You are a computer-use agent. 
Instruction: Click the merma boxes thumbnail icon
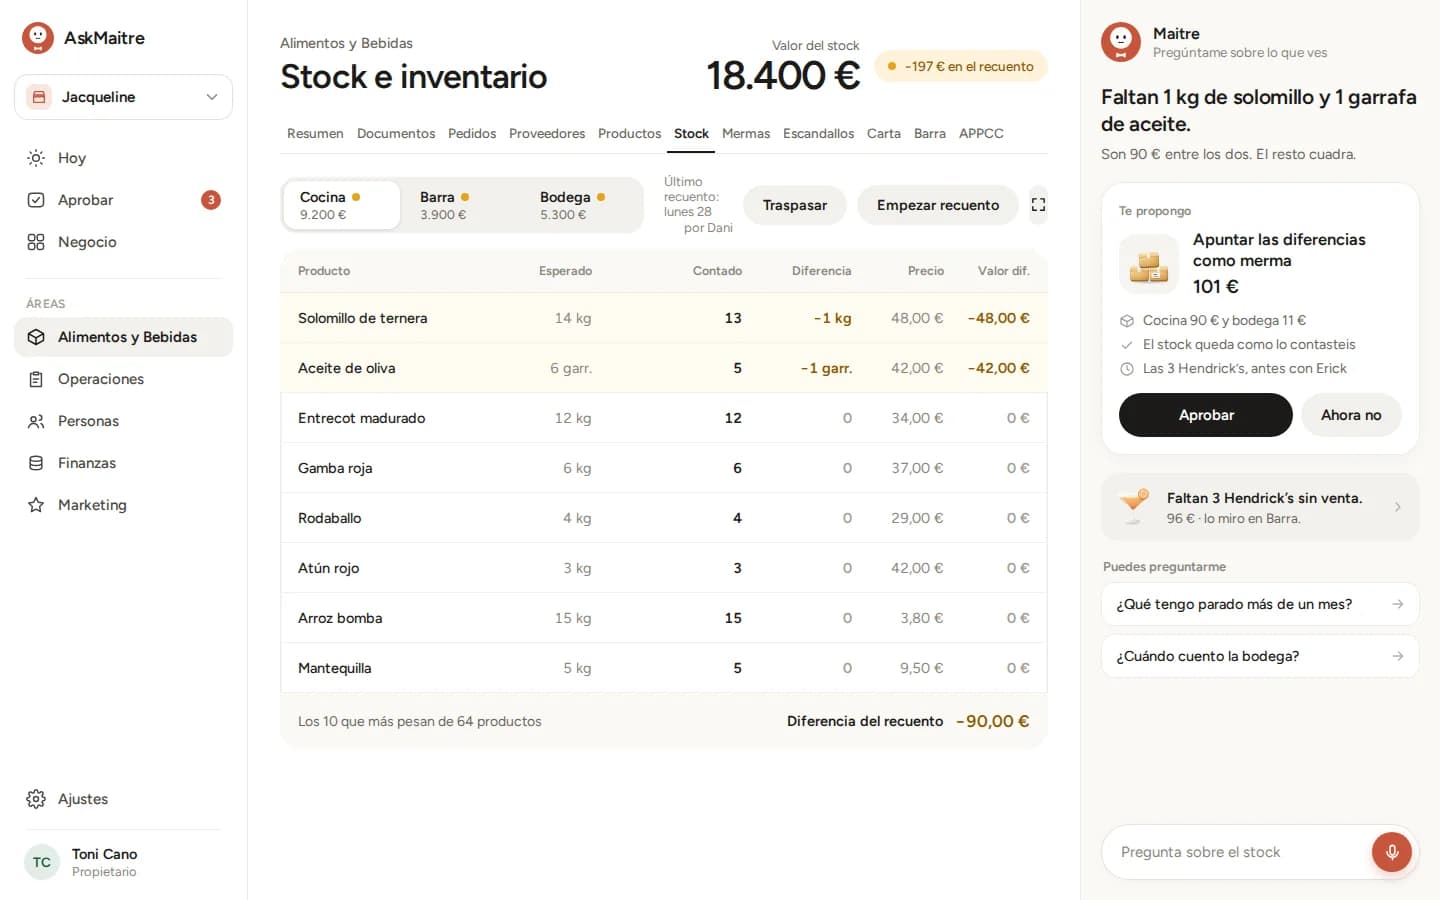click(x=1149, y=265)
